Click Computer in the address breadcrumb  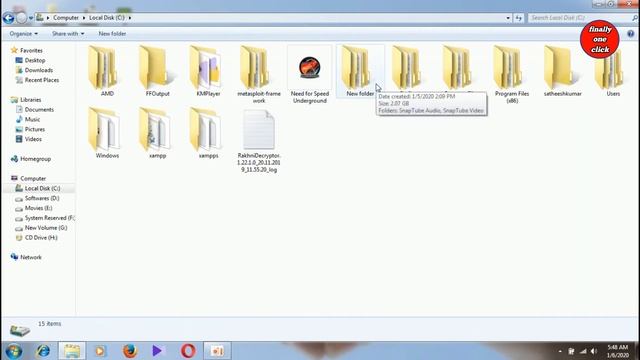[x=66, y=18]
